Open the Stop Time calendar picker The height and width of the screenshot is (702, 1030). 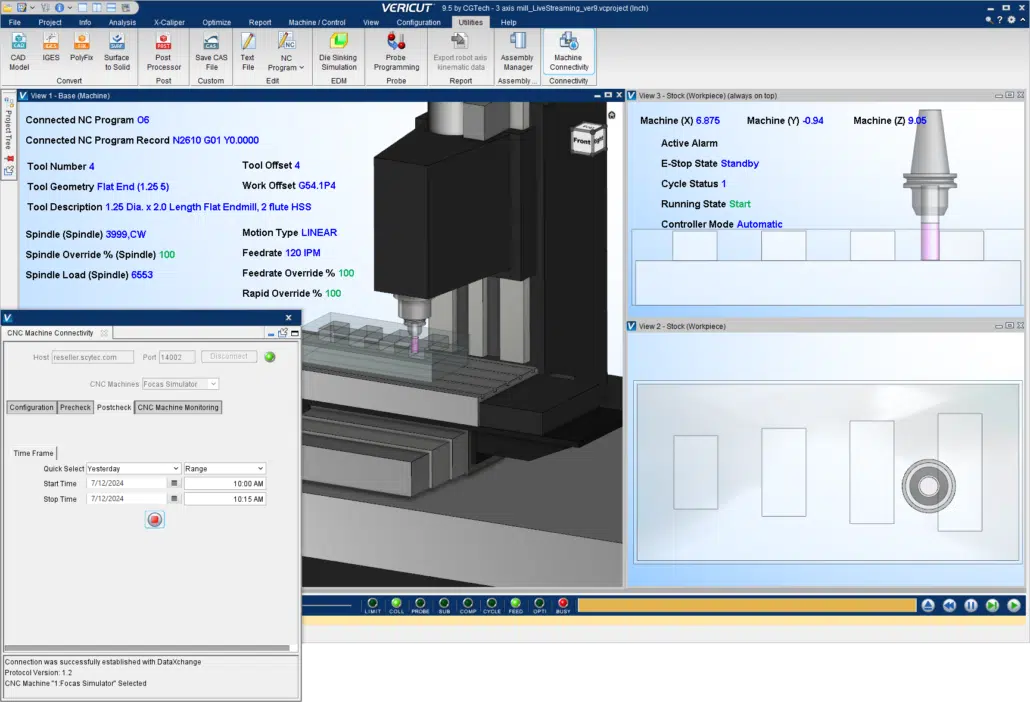174,498
